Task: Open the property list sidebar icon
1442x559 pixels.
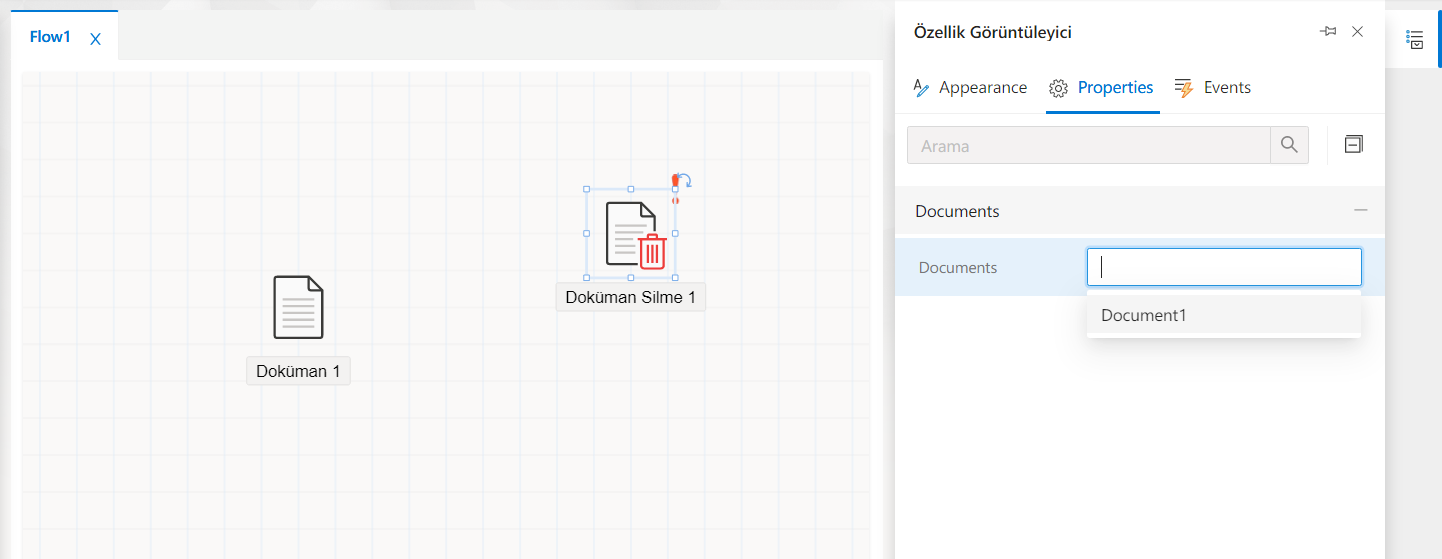Action: click(1414, 39)
